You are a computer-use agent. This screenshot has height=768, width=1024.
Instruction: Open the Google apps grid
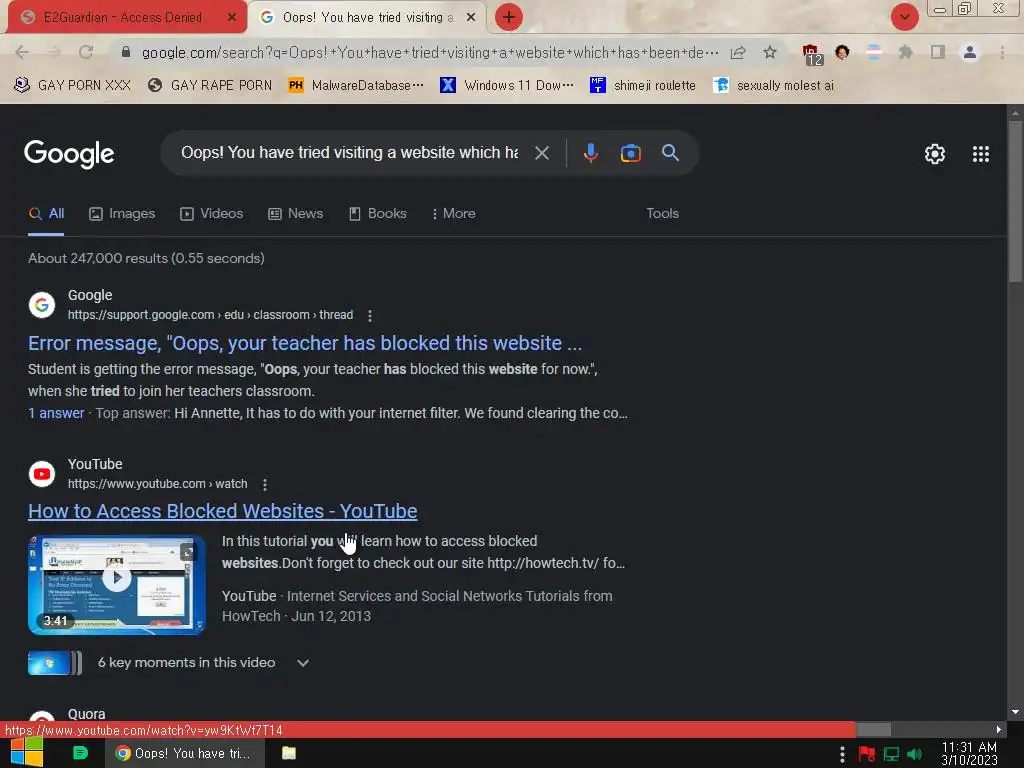pyautogui.click(x=980, y=154)
